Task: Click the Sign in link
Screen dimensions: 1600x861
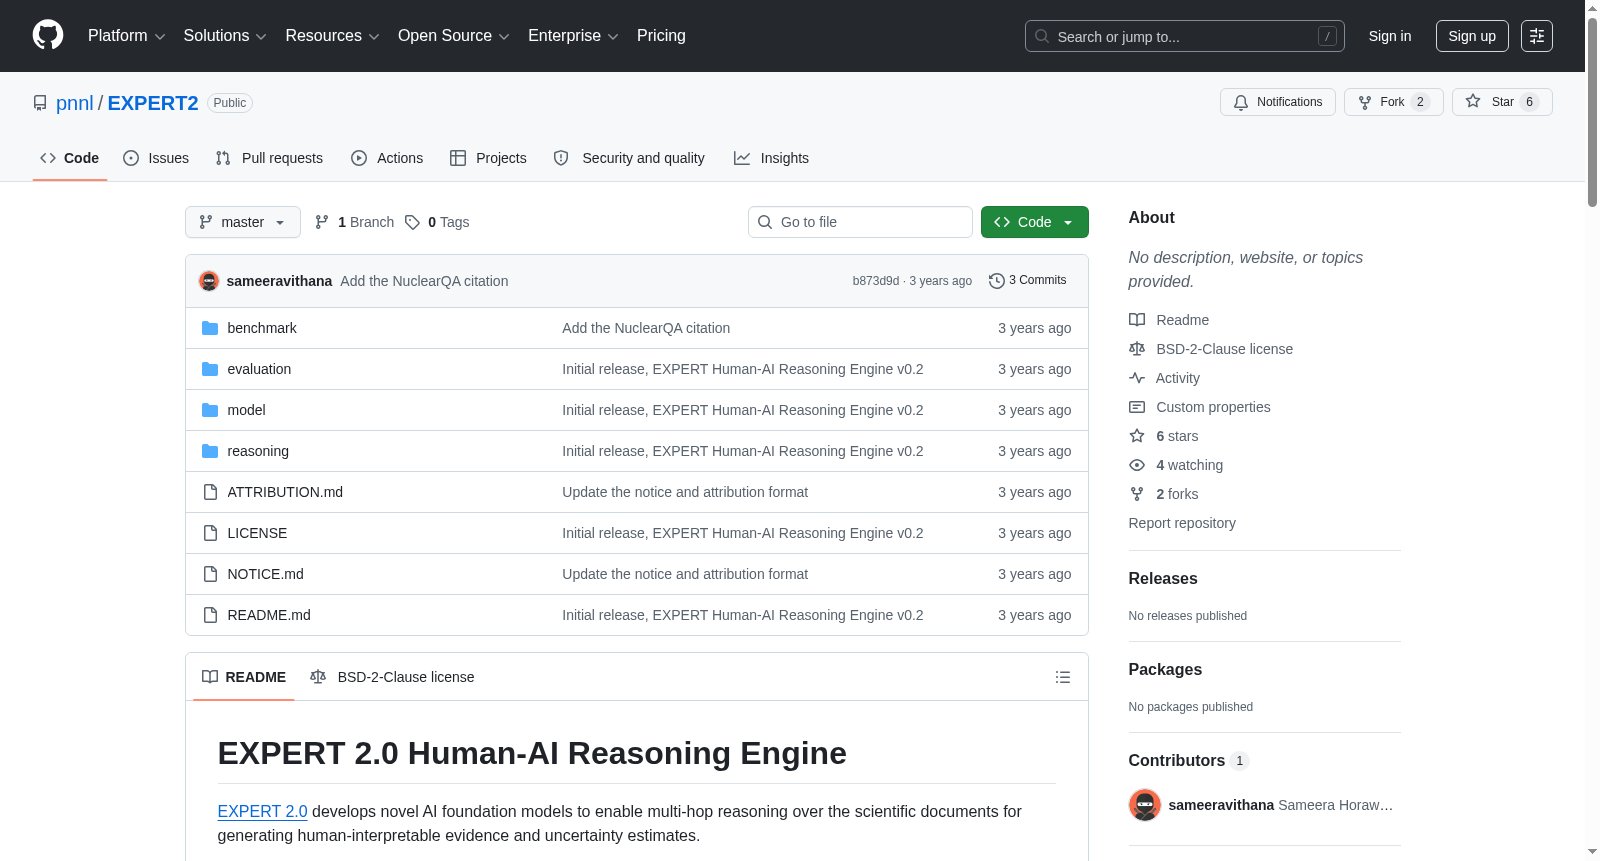Action: (1390, 36)
